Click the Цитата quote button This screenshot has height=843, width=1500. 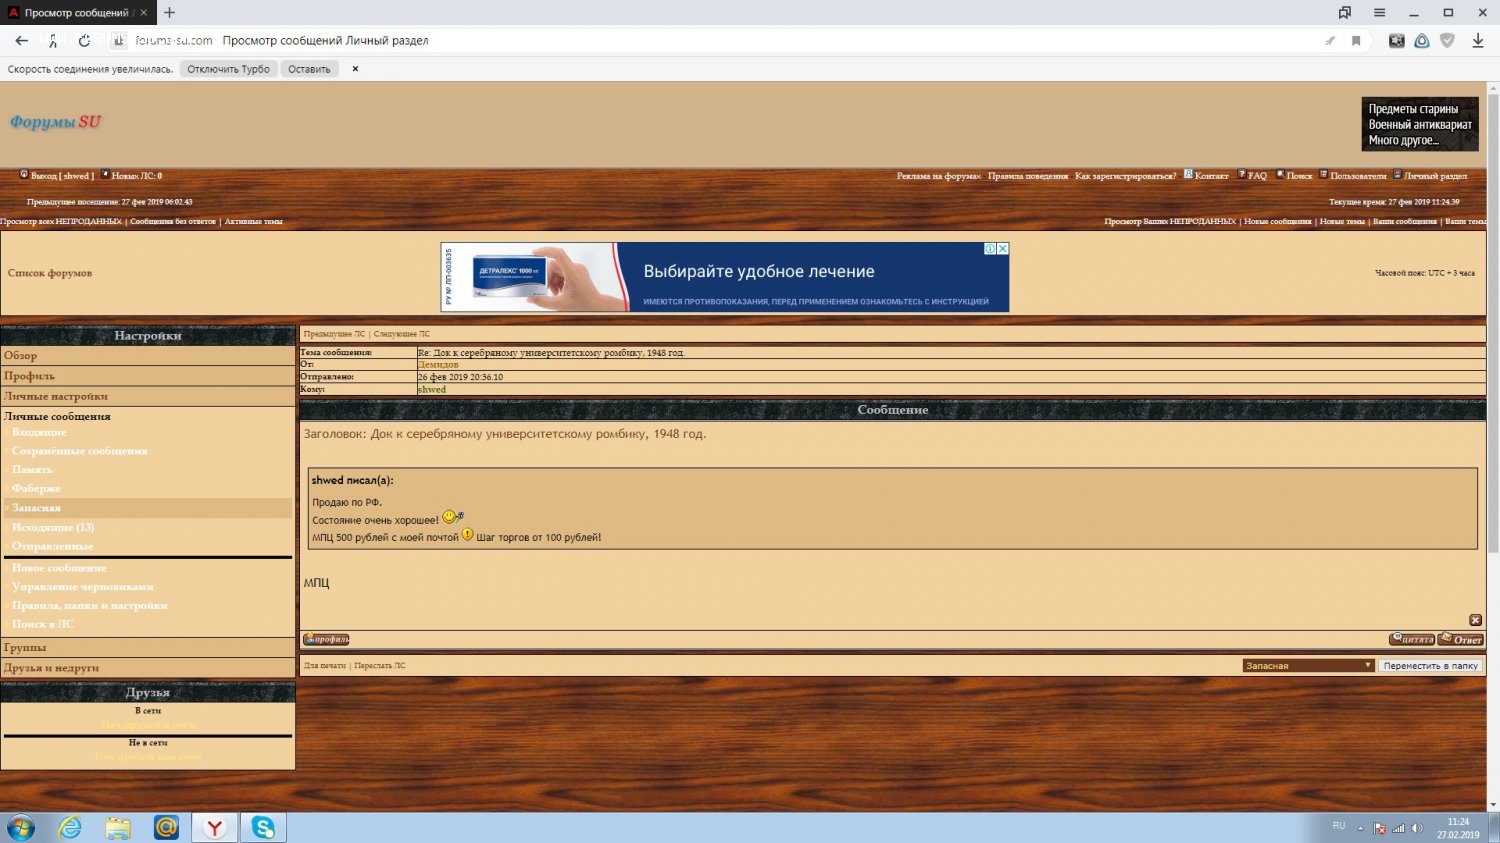(1411, 640)
